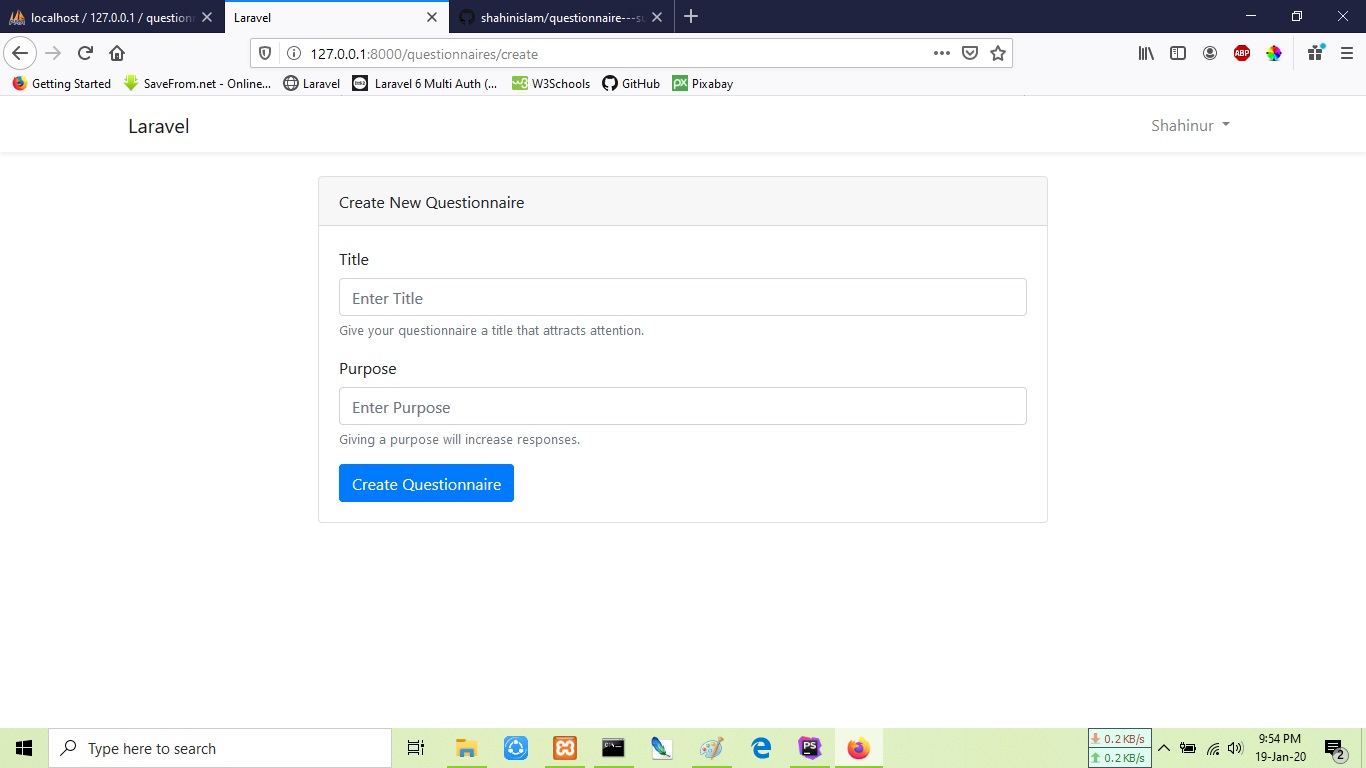Open the W3Schools bookmark
The image size is (1366, 768).
pos(550,84)
